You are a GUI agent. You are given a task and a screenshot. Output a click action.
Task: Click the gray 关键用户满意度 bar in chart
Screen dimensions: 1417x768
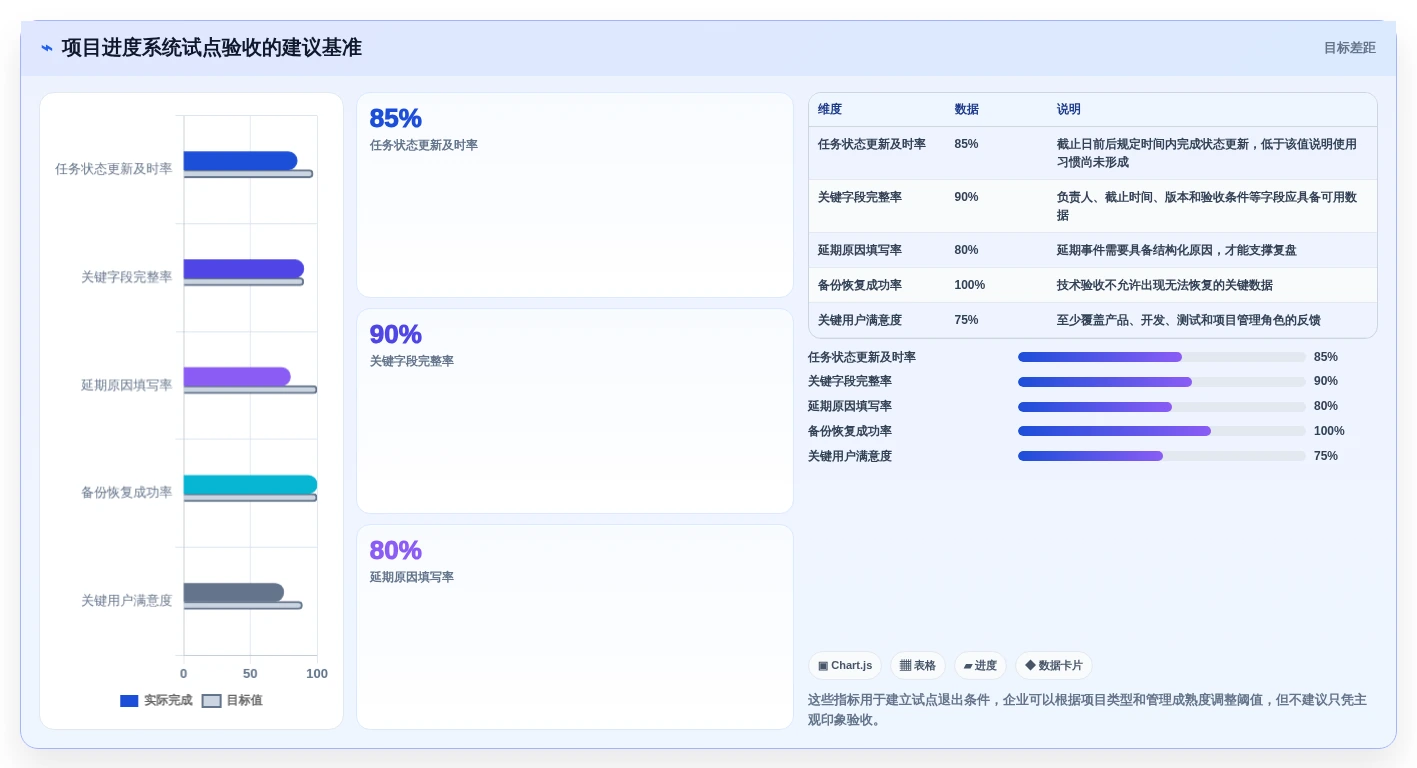(233, 593)
